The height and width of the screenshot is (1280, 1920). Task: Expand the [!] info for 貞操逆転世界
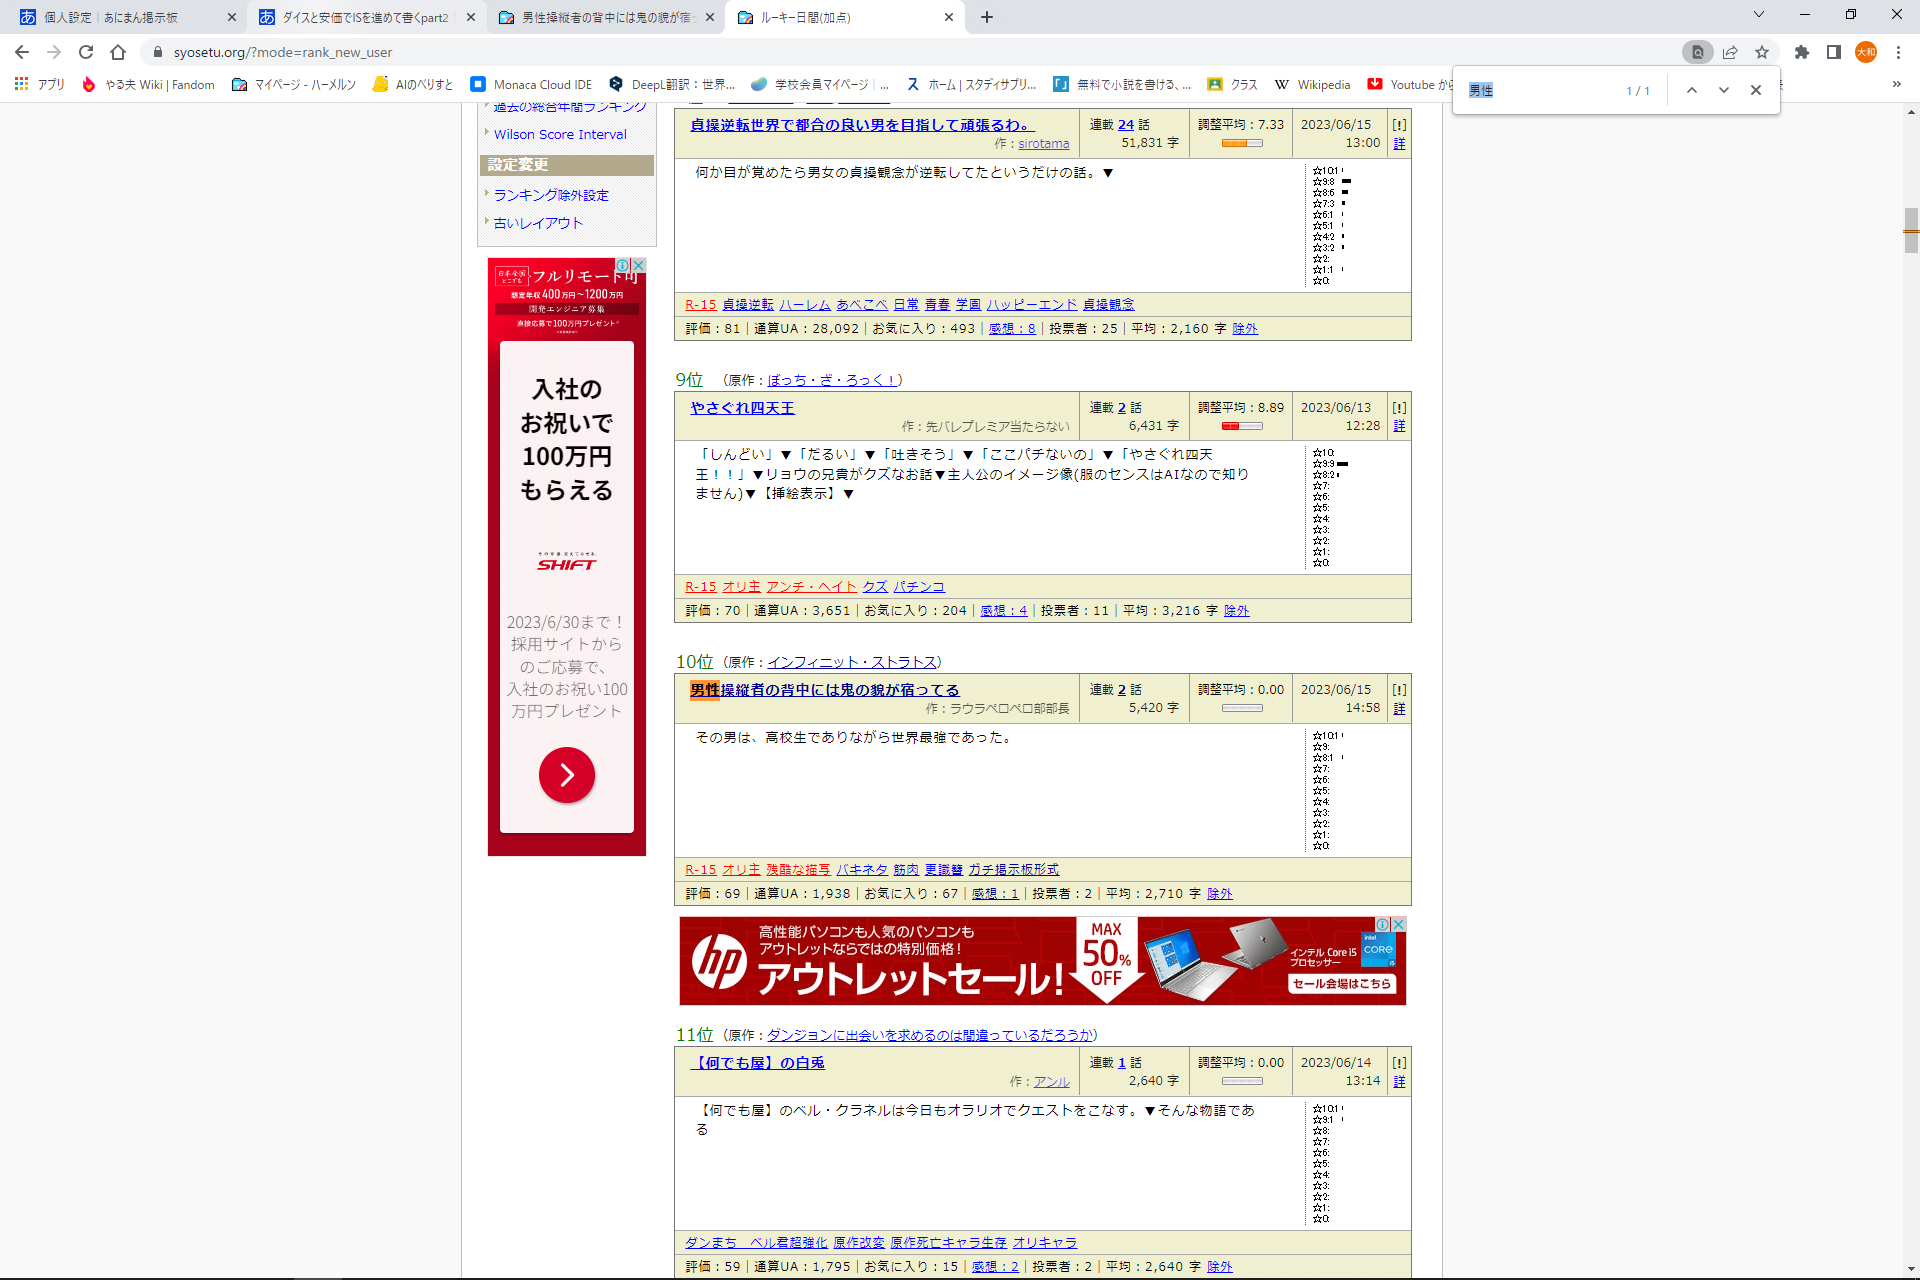(x=1399, y=125)
